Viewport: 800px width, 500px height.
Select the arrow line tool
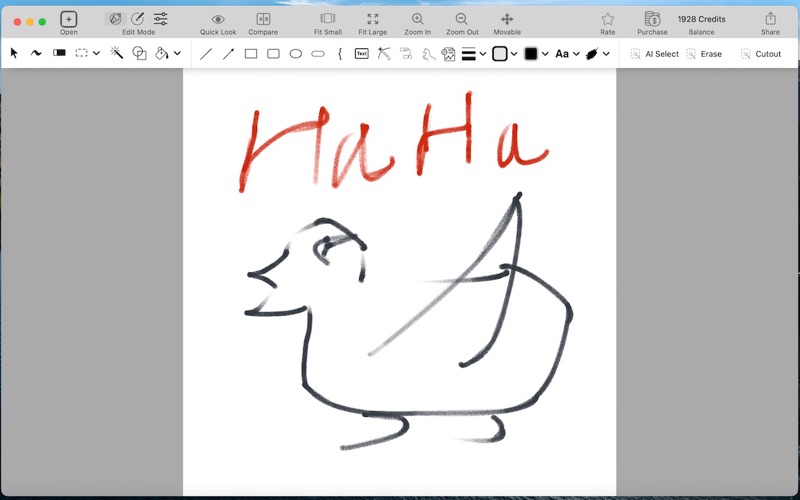(228, 54)
